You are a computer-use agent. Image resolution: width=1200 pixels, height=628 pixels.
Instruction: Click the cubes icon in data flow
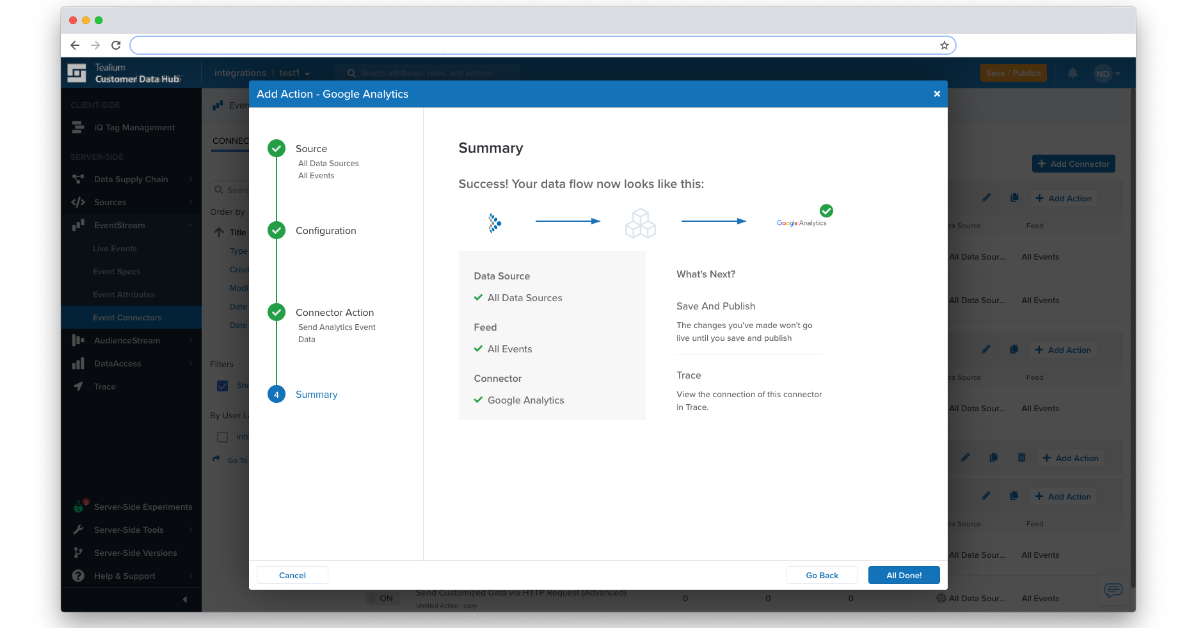click(x=640, y=223)
